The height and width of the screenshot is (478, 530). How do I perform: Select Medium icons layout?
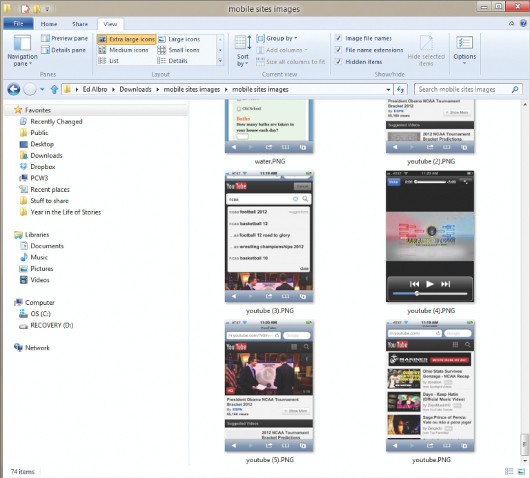pyautogui.click(x=123, y=50)
